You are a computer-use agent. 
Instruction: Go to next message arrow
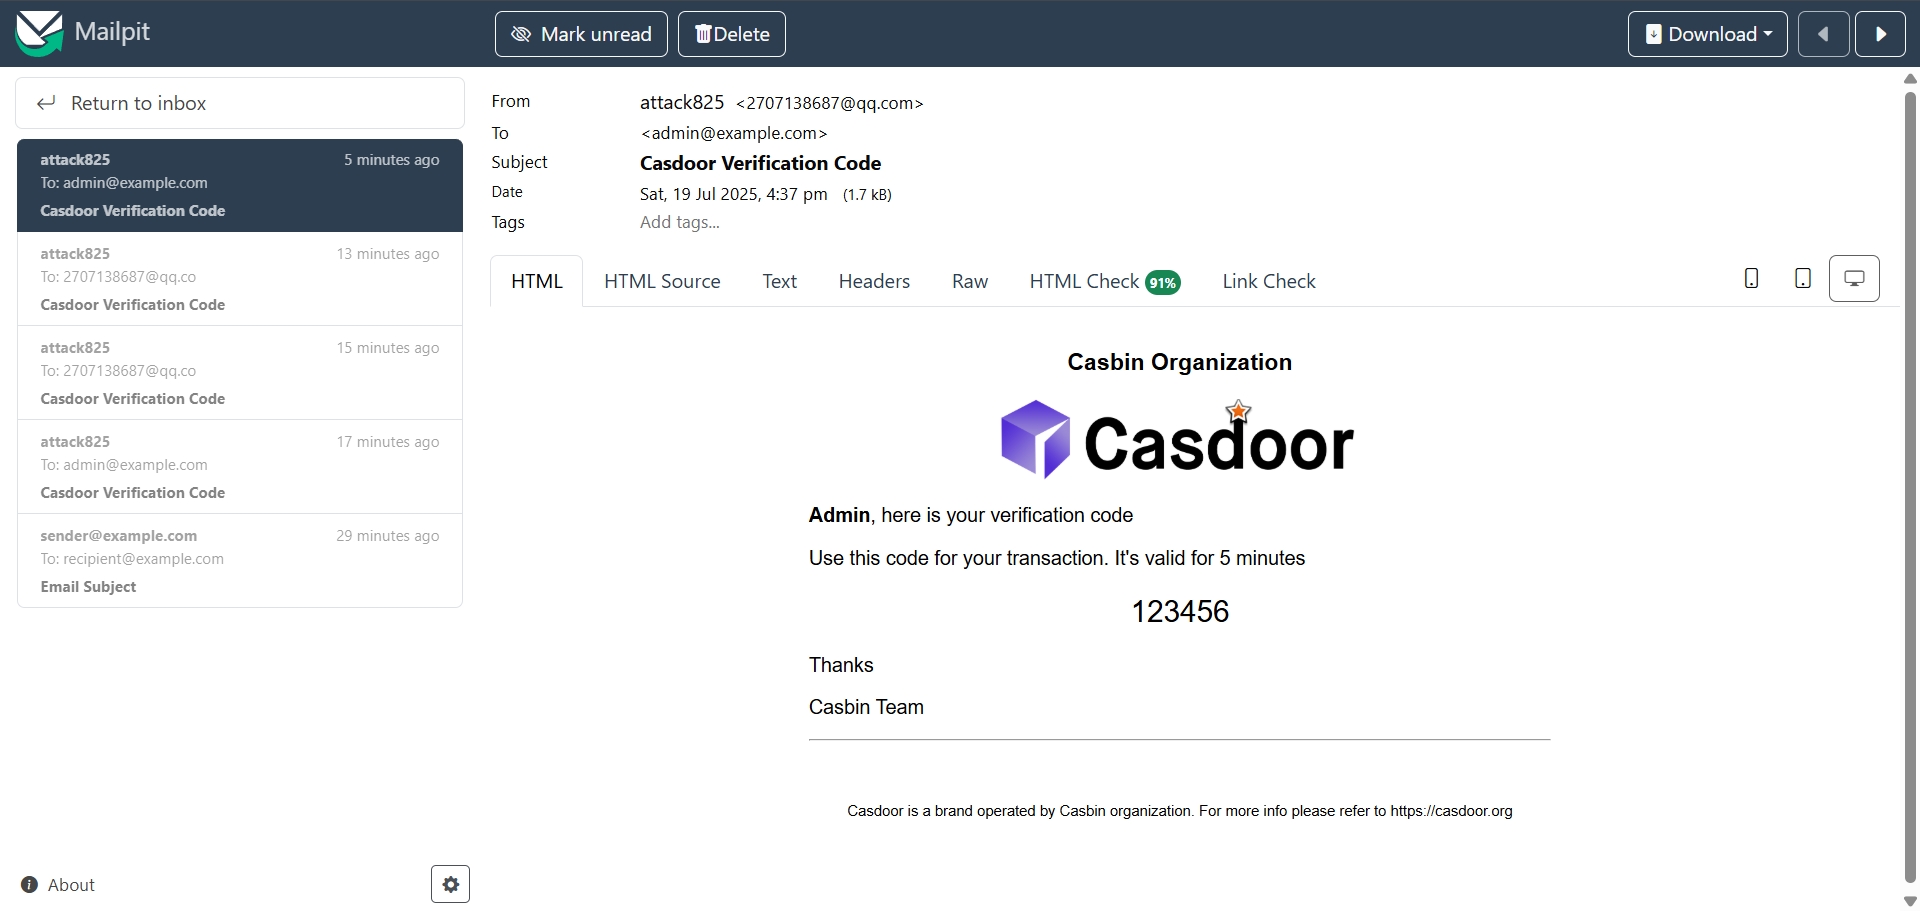(x=1880, y=34)
